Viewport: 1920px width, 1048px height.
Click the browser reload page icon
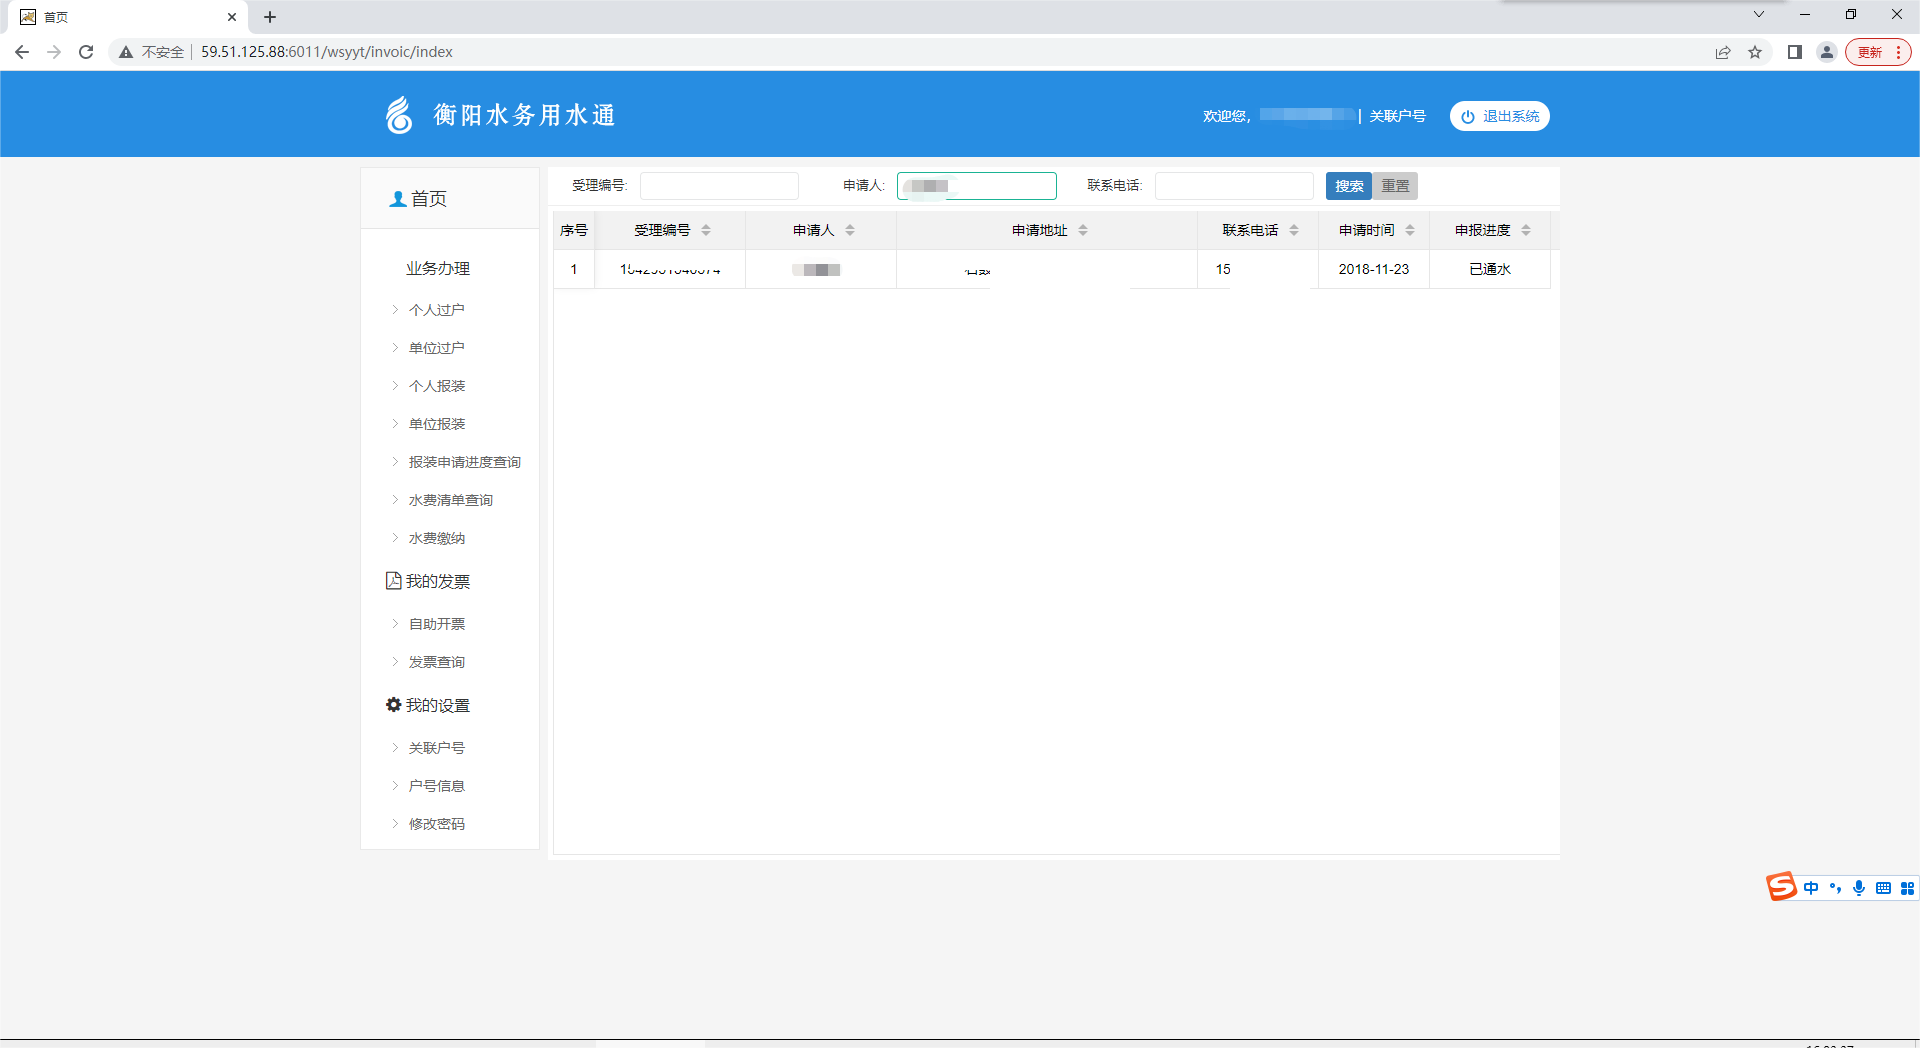(x=86, y=52)
